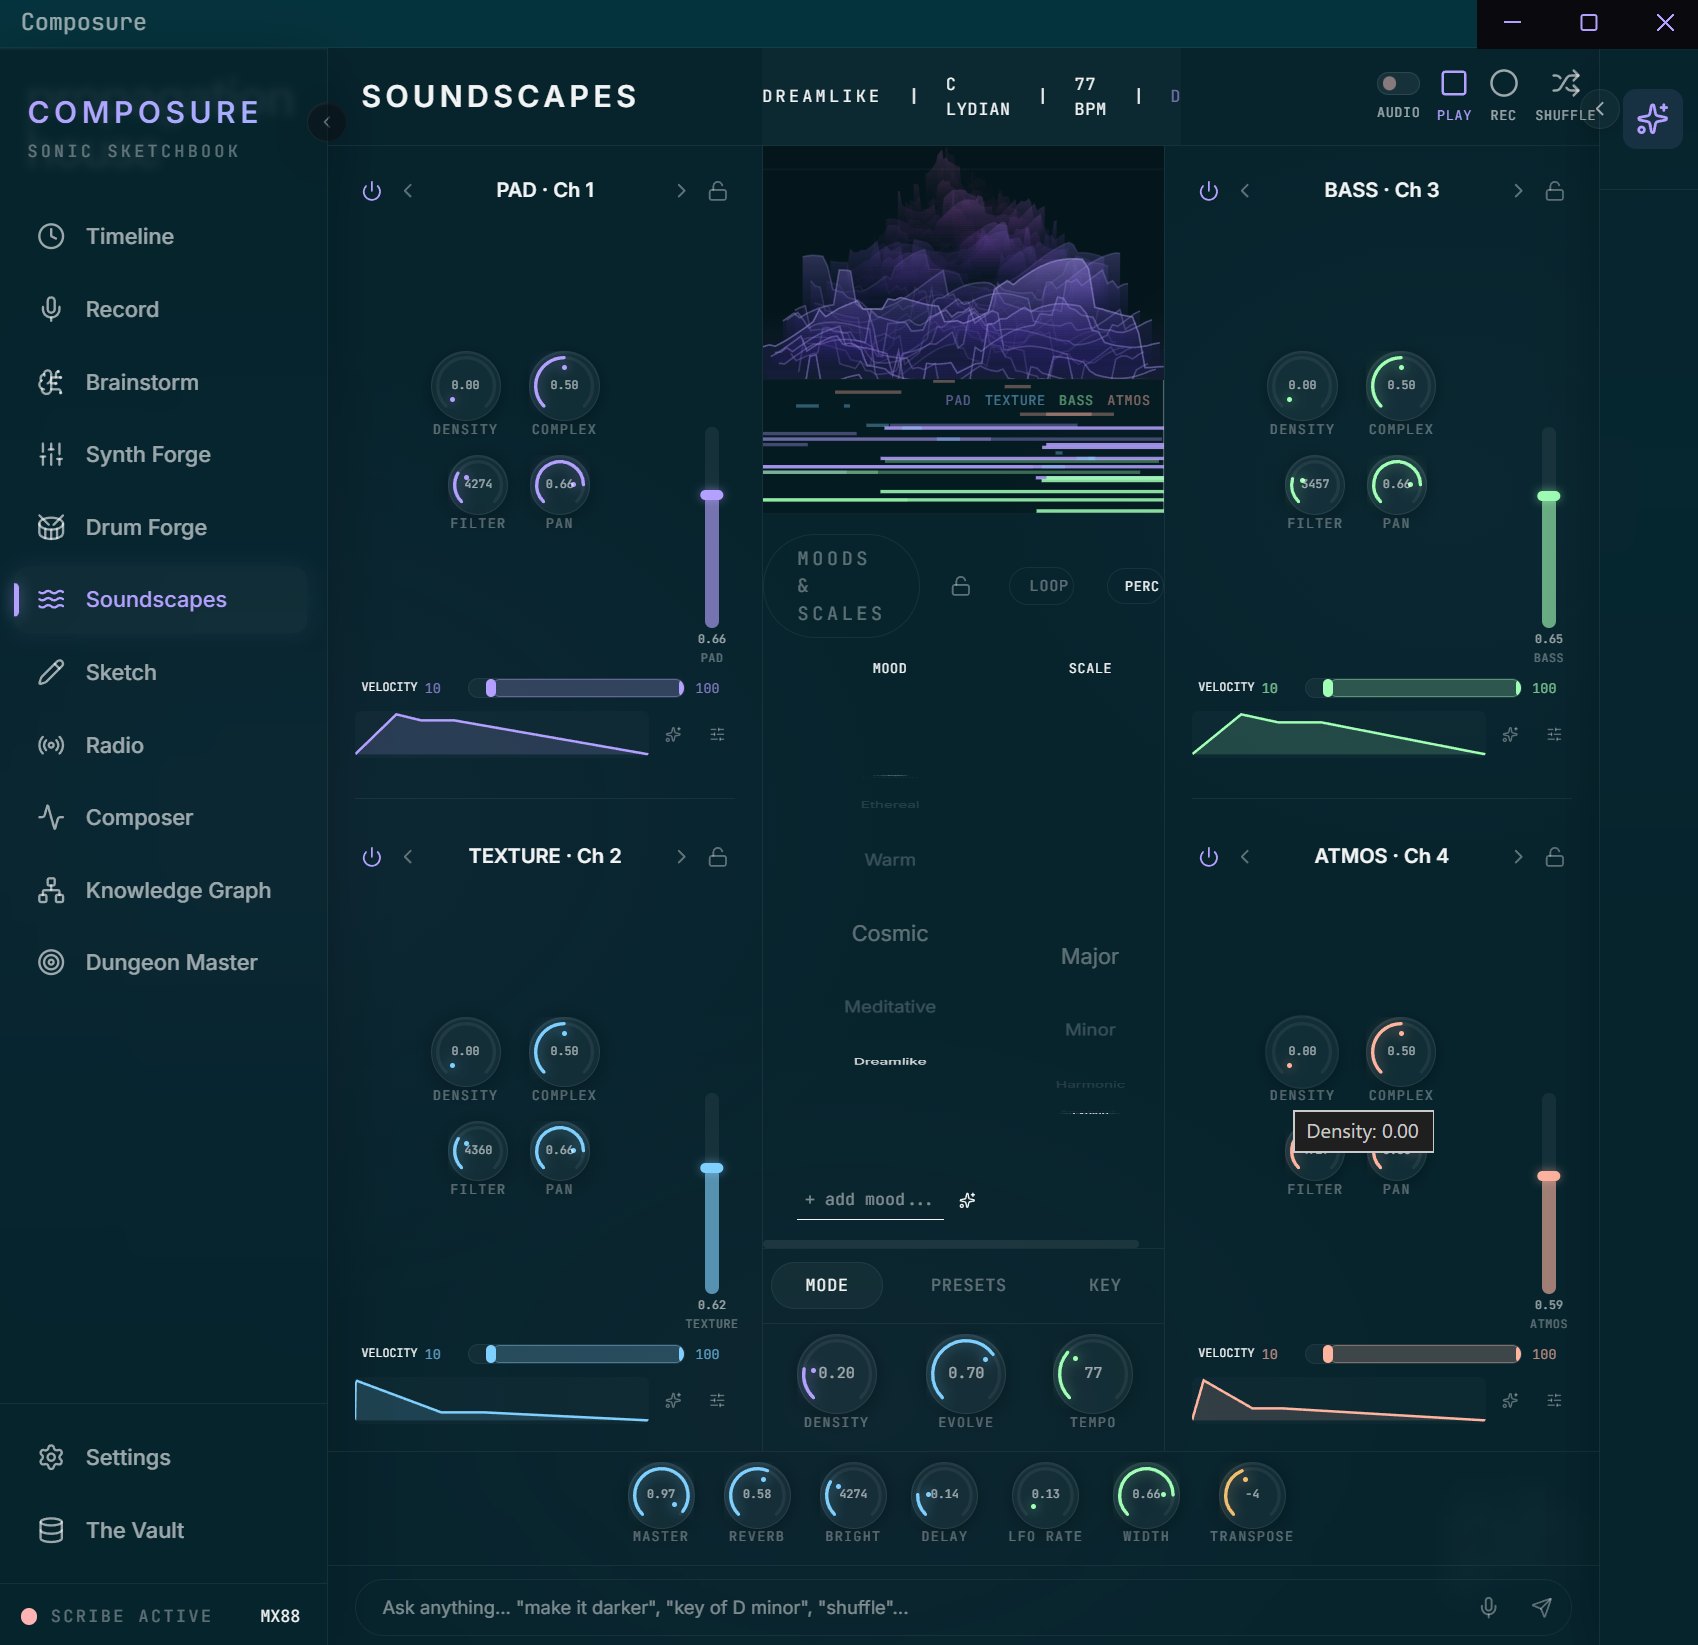Open BASS envelope settings sliders icon
This screenshot has height=1645, width=1698.
[x=1554, y=734]
